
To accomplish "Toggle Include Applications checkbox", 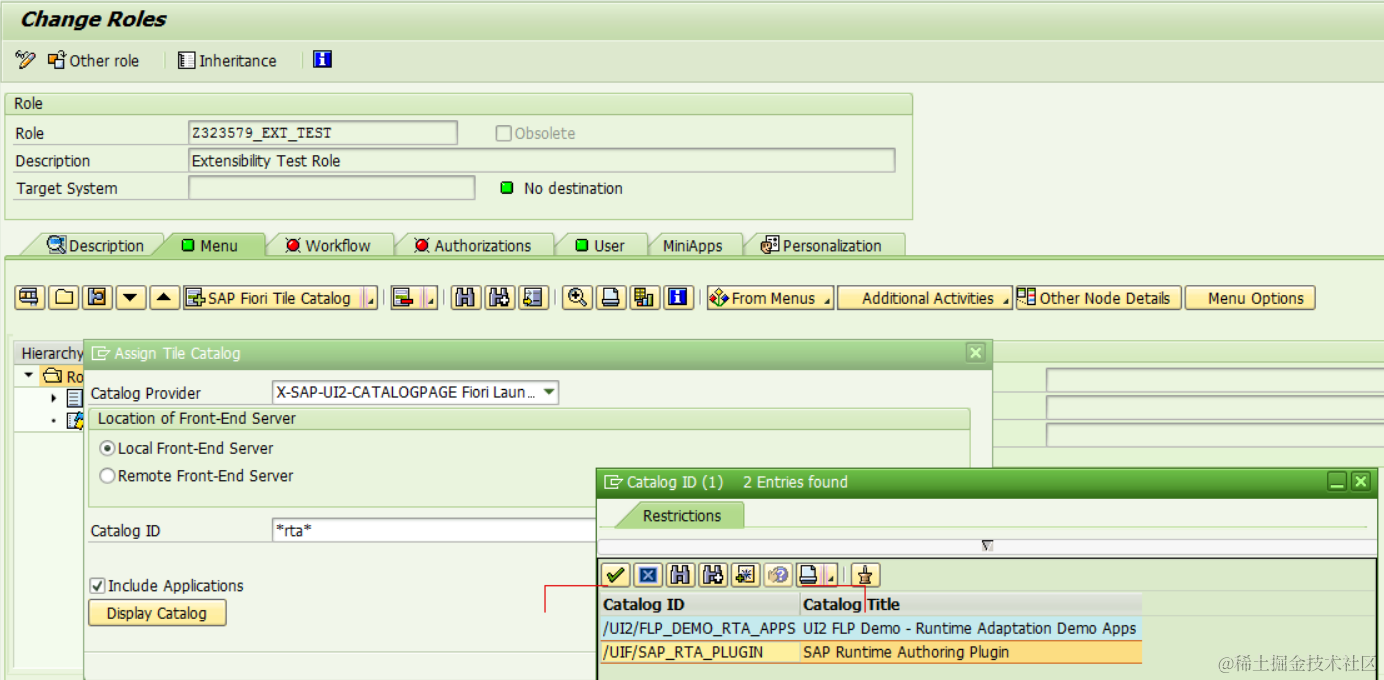I will pos(97,586).
